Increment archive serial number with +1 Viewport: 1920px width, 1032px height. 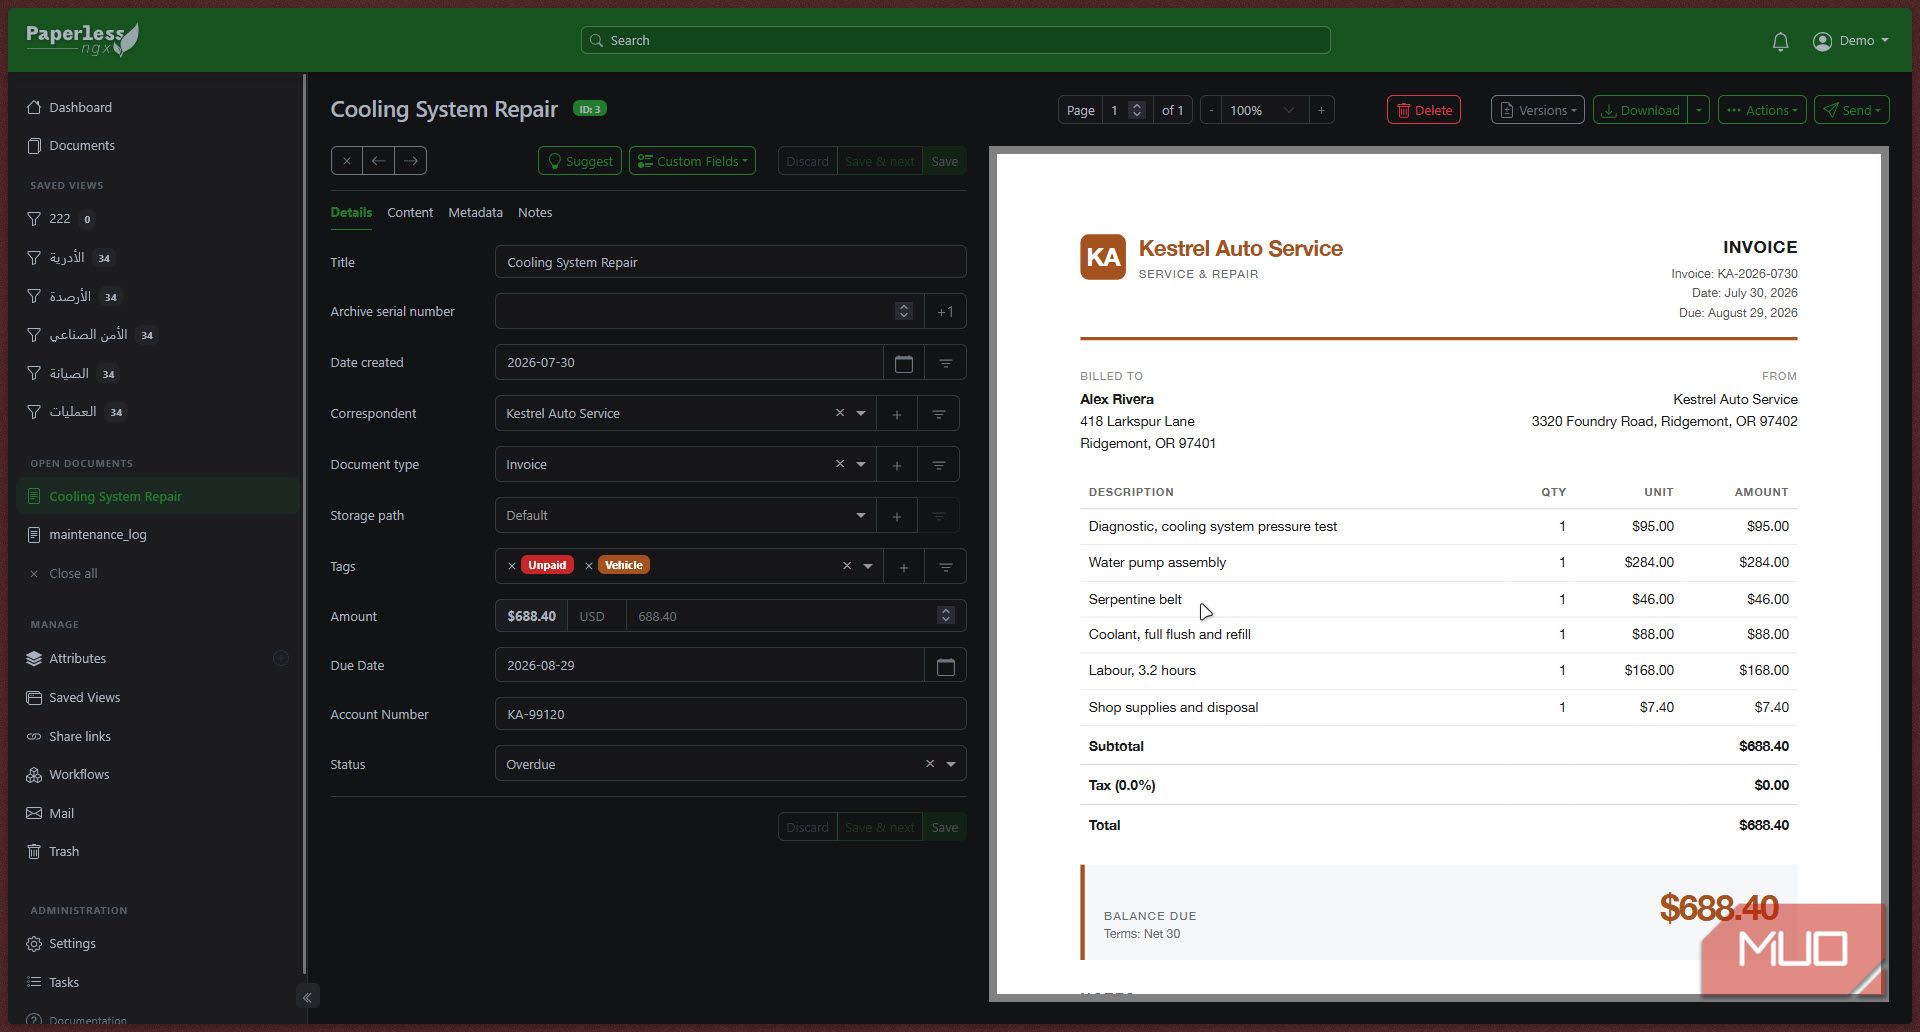click(945, 312)
